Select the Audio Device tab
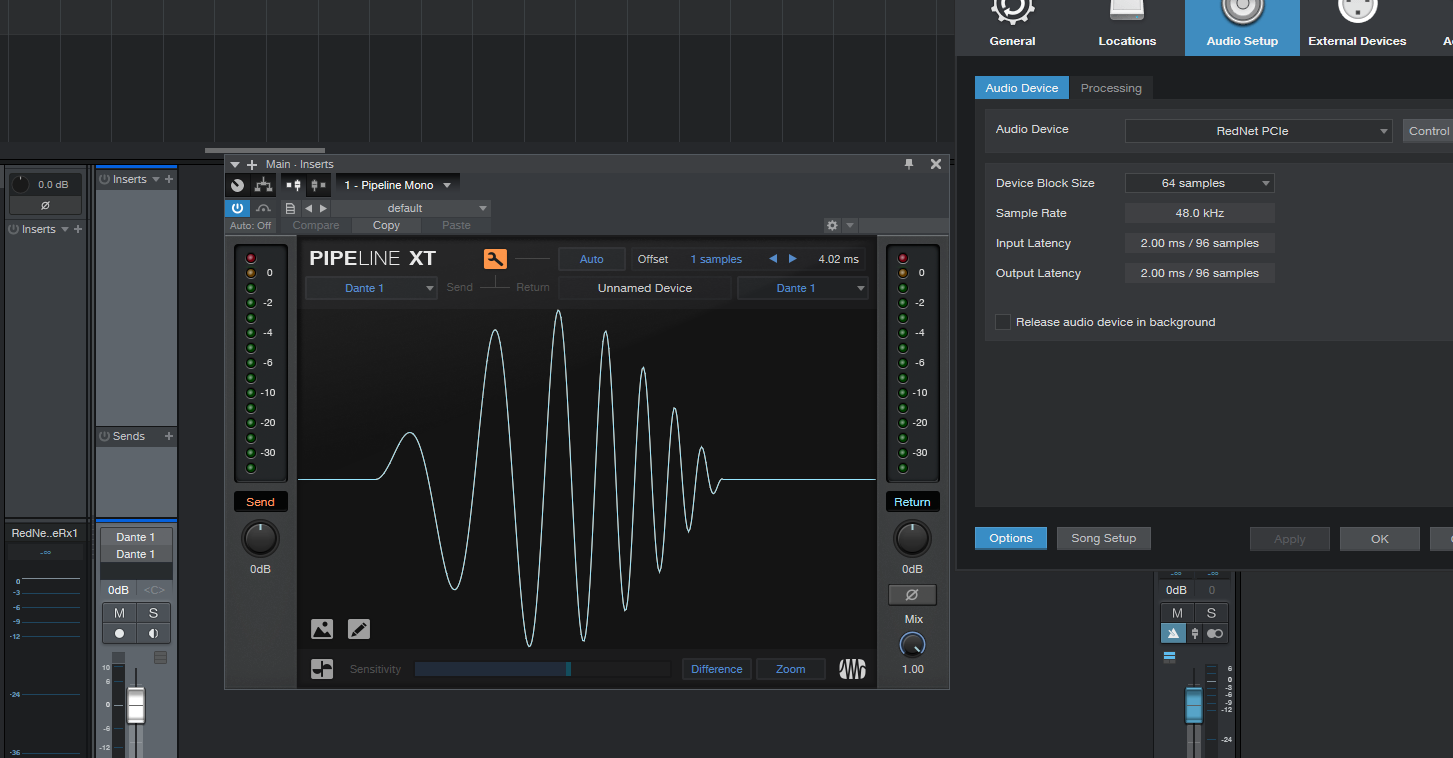This screenshot has width=1453, height=758. pos(1022,88)
